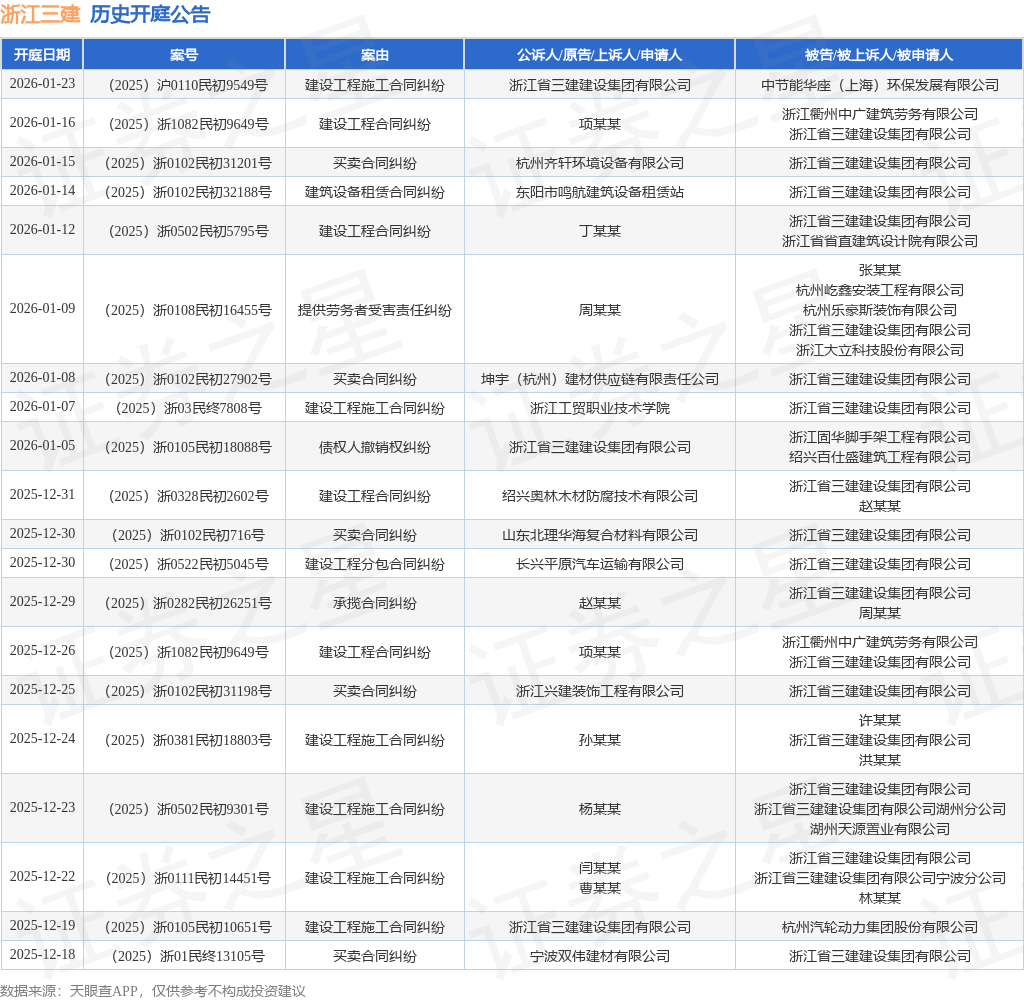
Task: Click defendant 浙江省三建建设集团有限公司湖州分公司
Action: click(x=880, y=809)
